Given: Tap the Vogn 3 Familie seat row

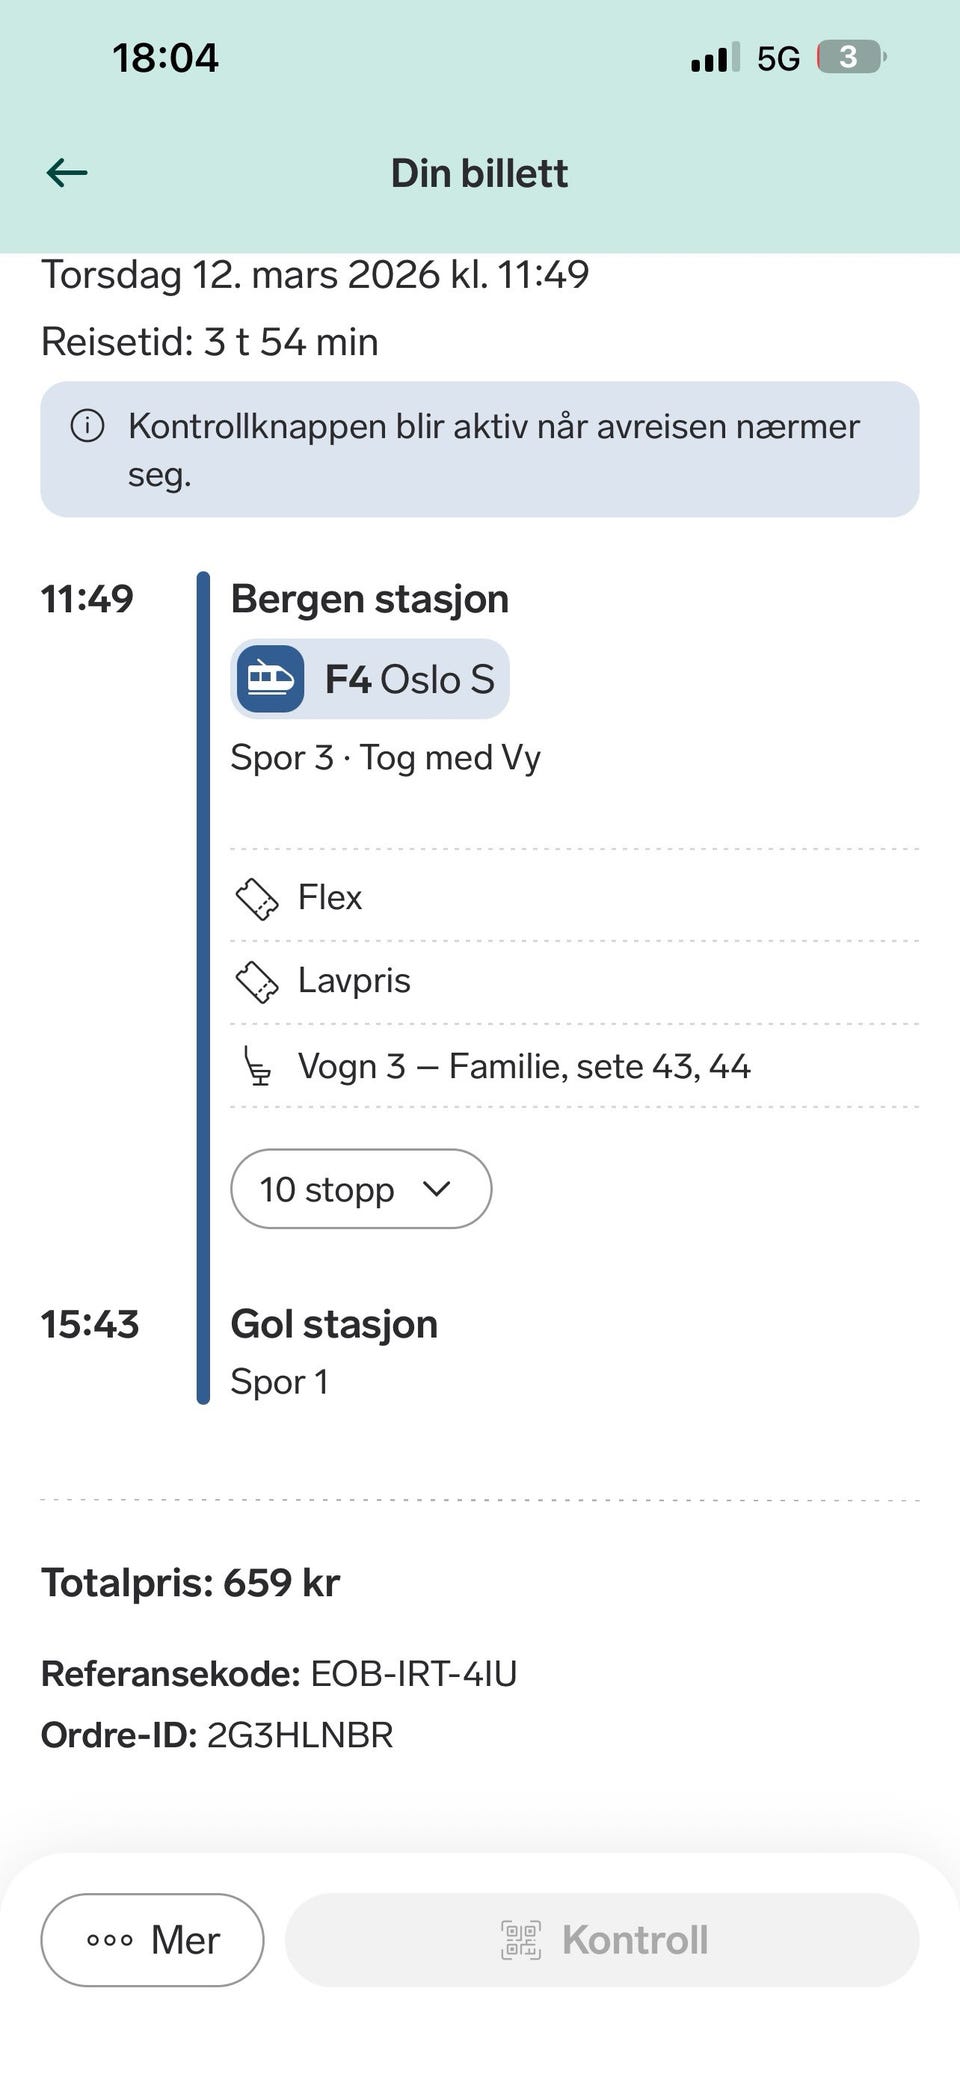Looking at the screenshot, I should tap(524, 1066).
